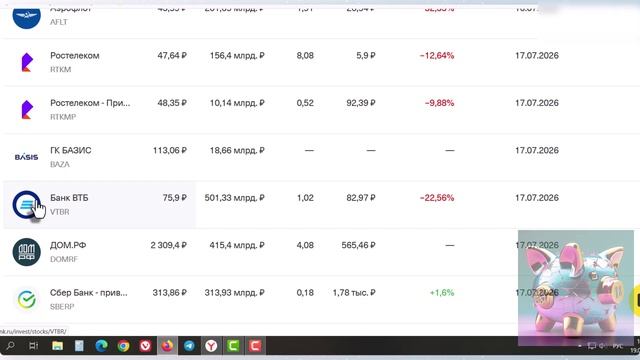Click the price 47,64 ₽

click(172, 56)
